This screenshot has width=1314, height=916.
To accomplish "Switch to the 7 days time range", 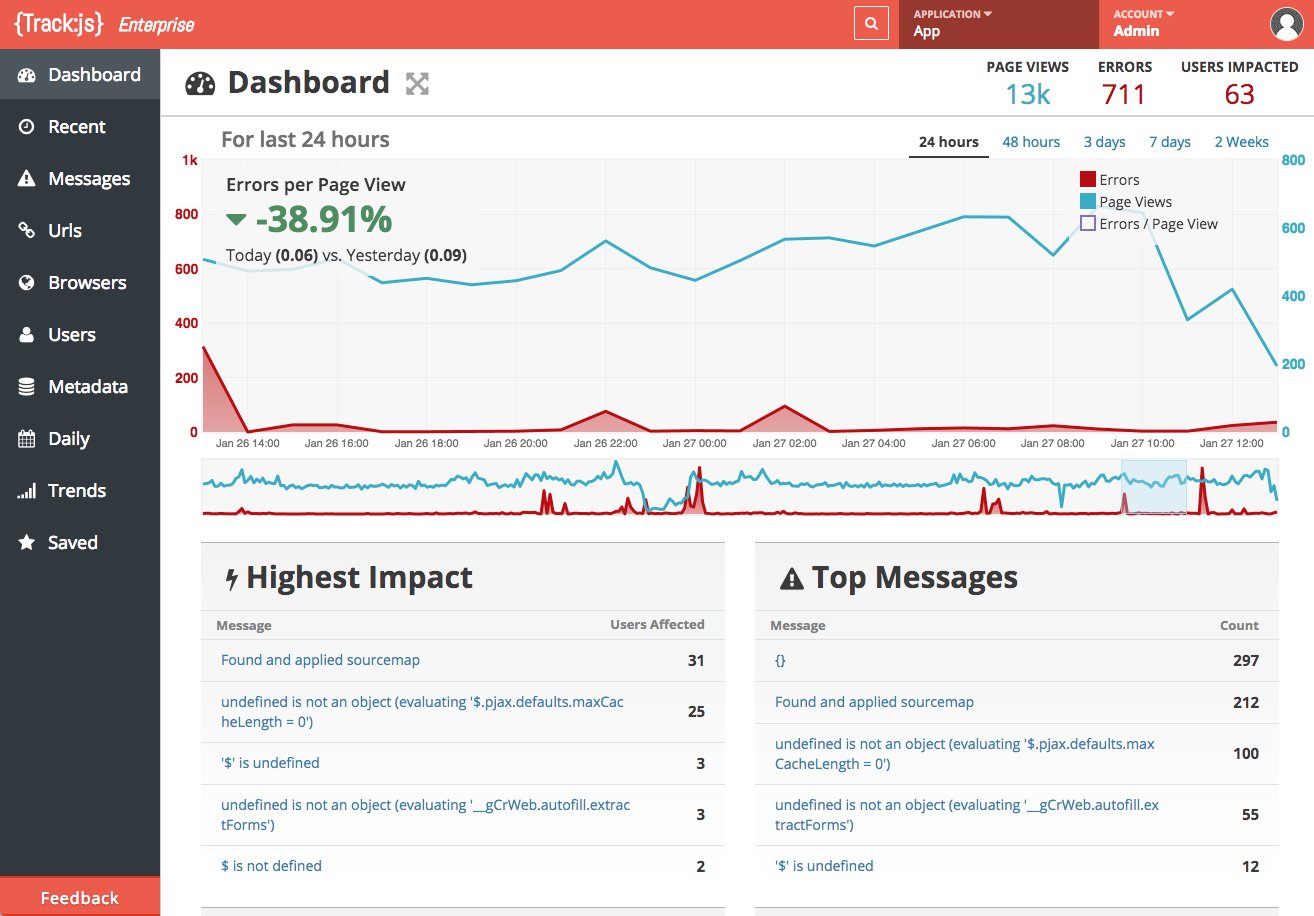I will coord(1170,142).
